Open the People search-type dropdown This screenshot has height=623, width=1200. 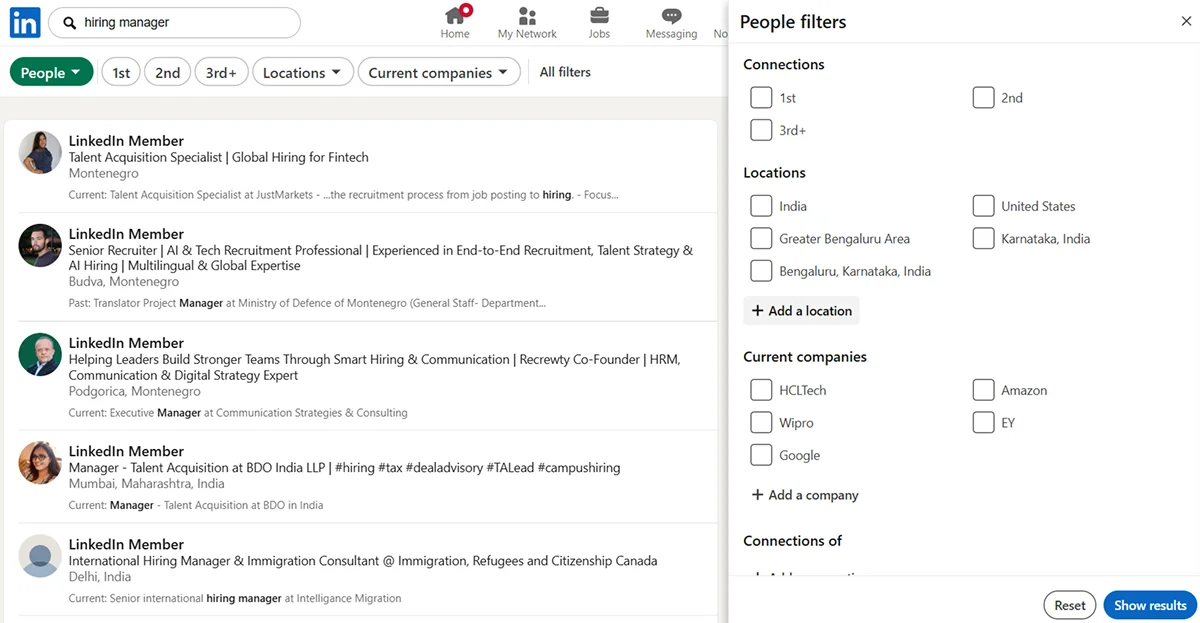click(51, 71)
